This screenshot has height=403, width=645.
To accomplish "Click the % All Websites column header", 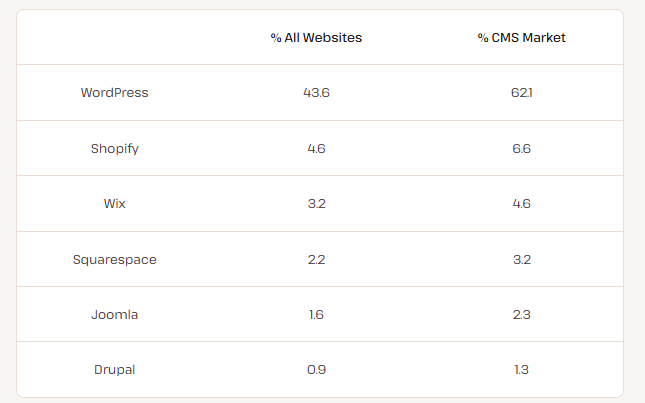I will (316, 38).
